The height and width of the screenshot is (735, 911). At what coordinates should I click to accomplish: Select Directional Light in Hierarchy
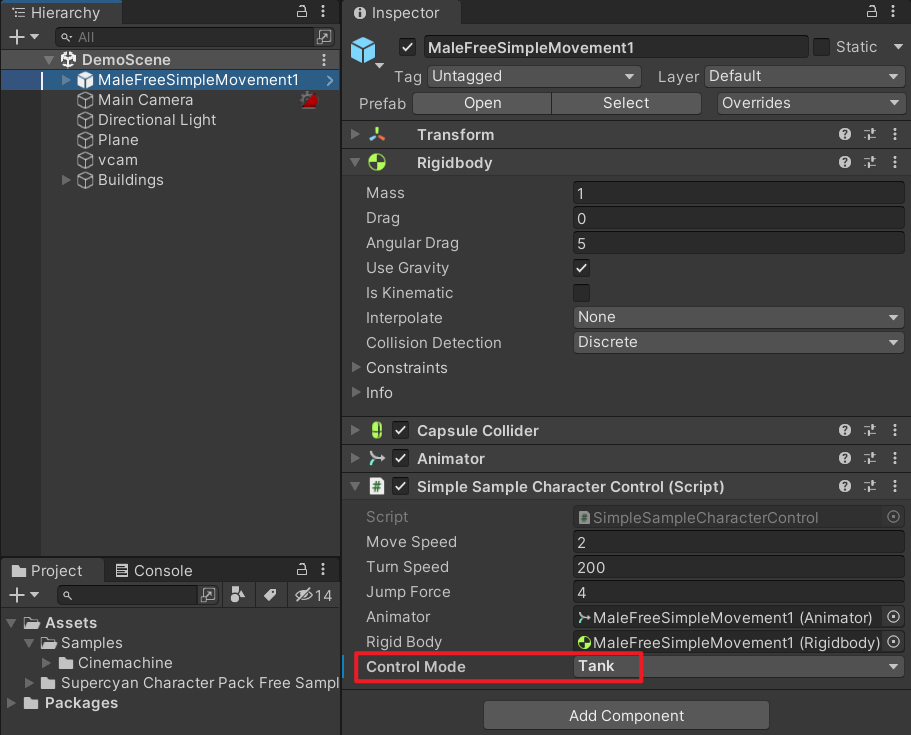(157, 120)
